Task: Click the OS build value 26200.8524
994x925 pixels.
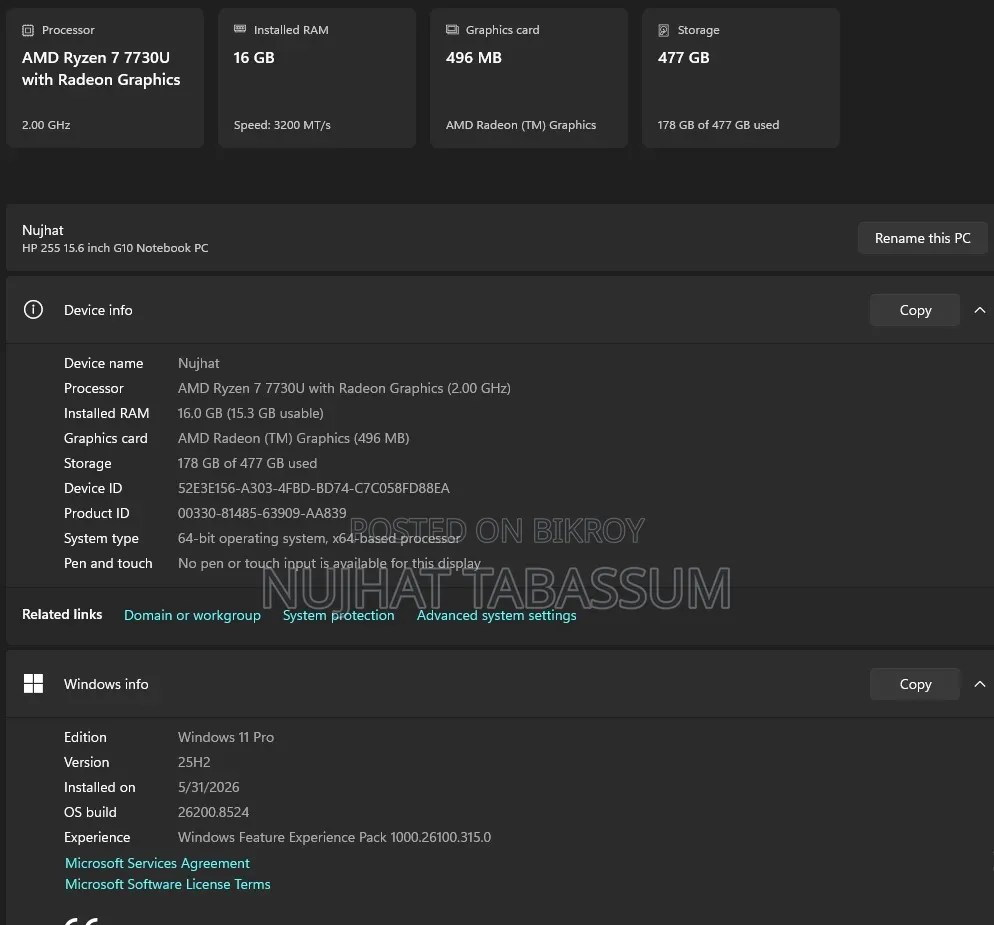Action: pos(213,812)
